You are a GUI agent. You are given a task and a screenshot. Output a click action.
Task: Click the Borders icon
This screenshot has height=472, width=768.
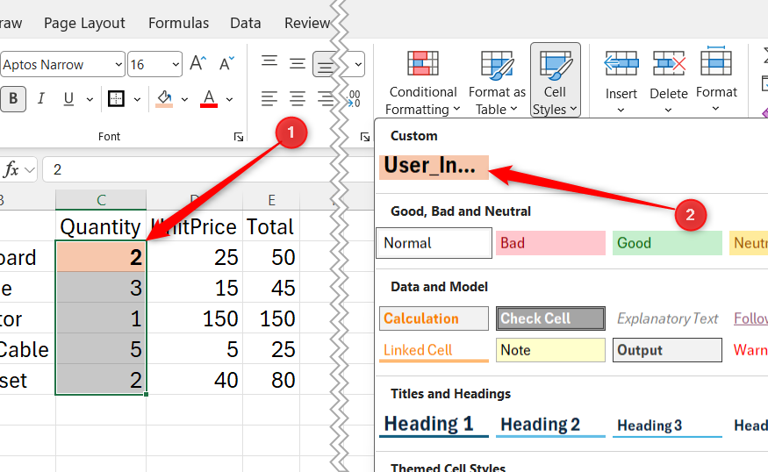click(116, 99)
